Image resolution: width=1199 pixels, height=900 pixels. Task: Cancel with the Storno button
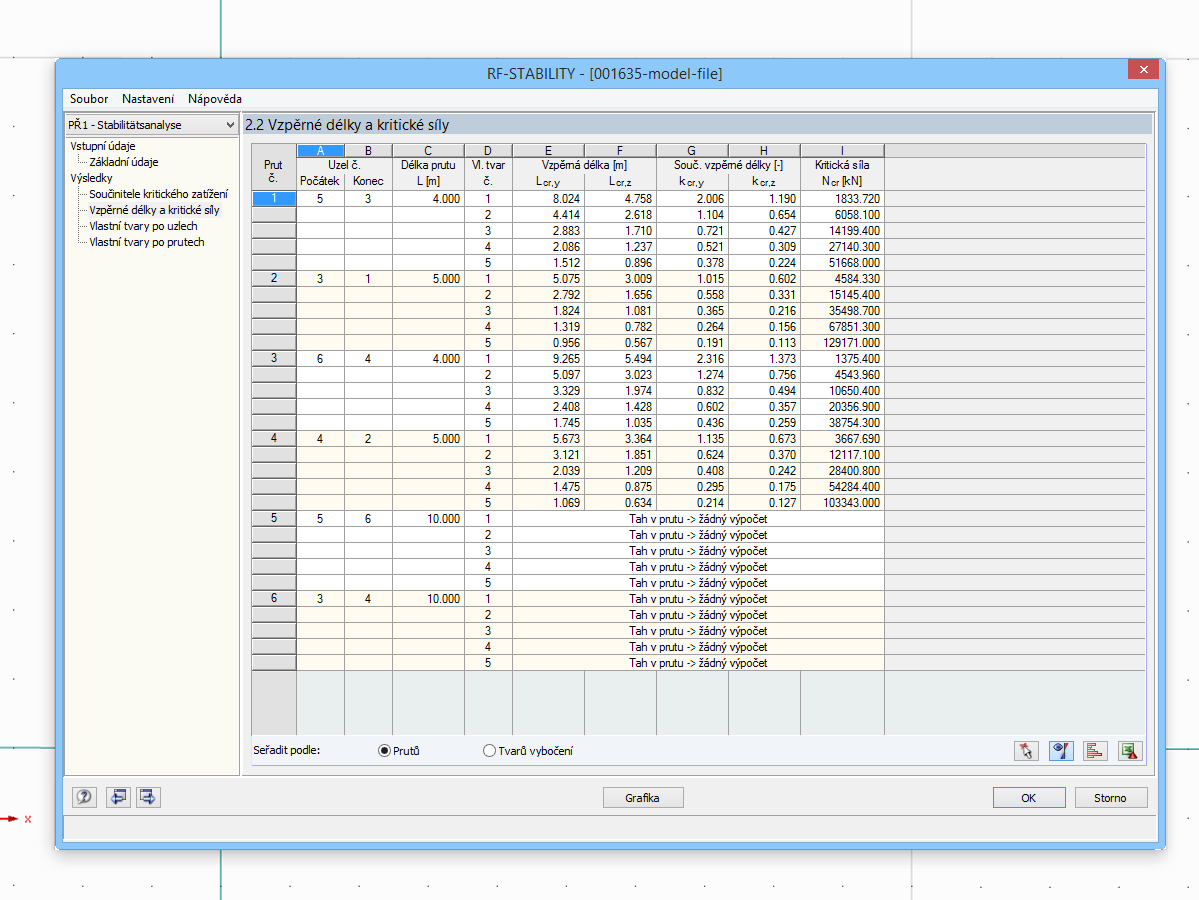point(1110,798)
